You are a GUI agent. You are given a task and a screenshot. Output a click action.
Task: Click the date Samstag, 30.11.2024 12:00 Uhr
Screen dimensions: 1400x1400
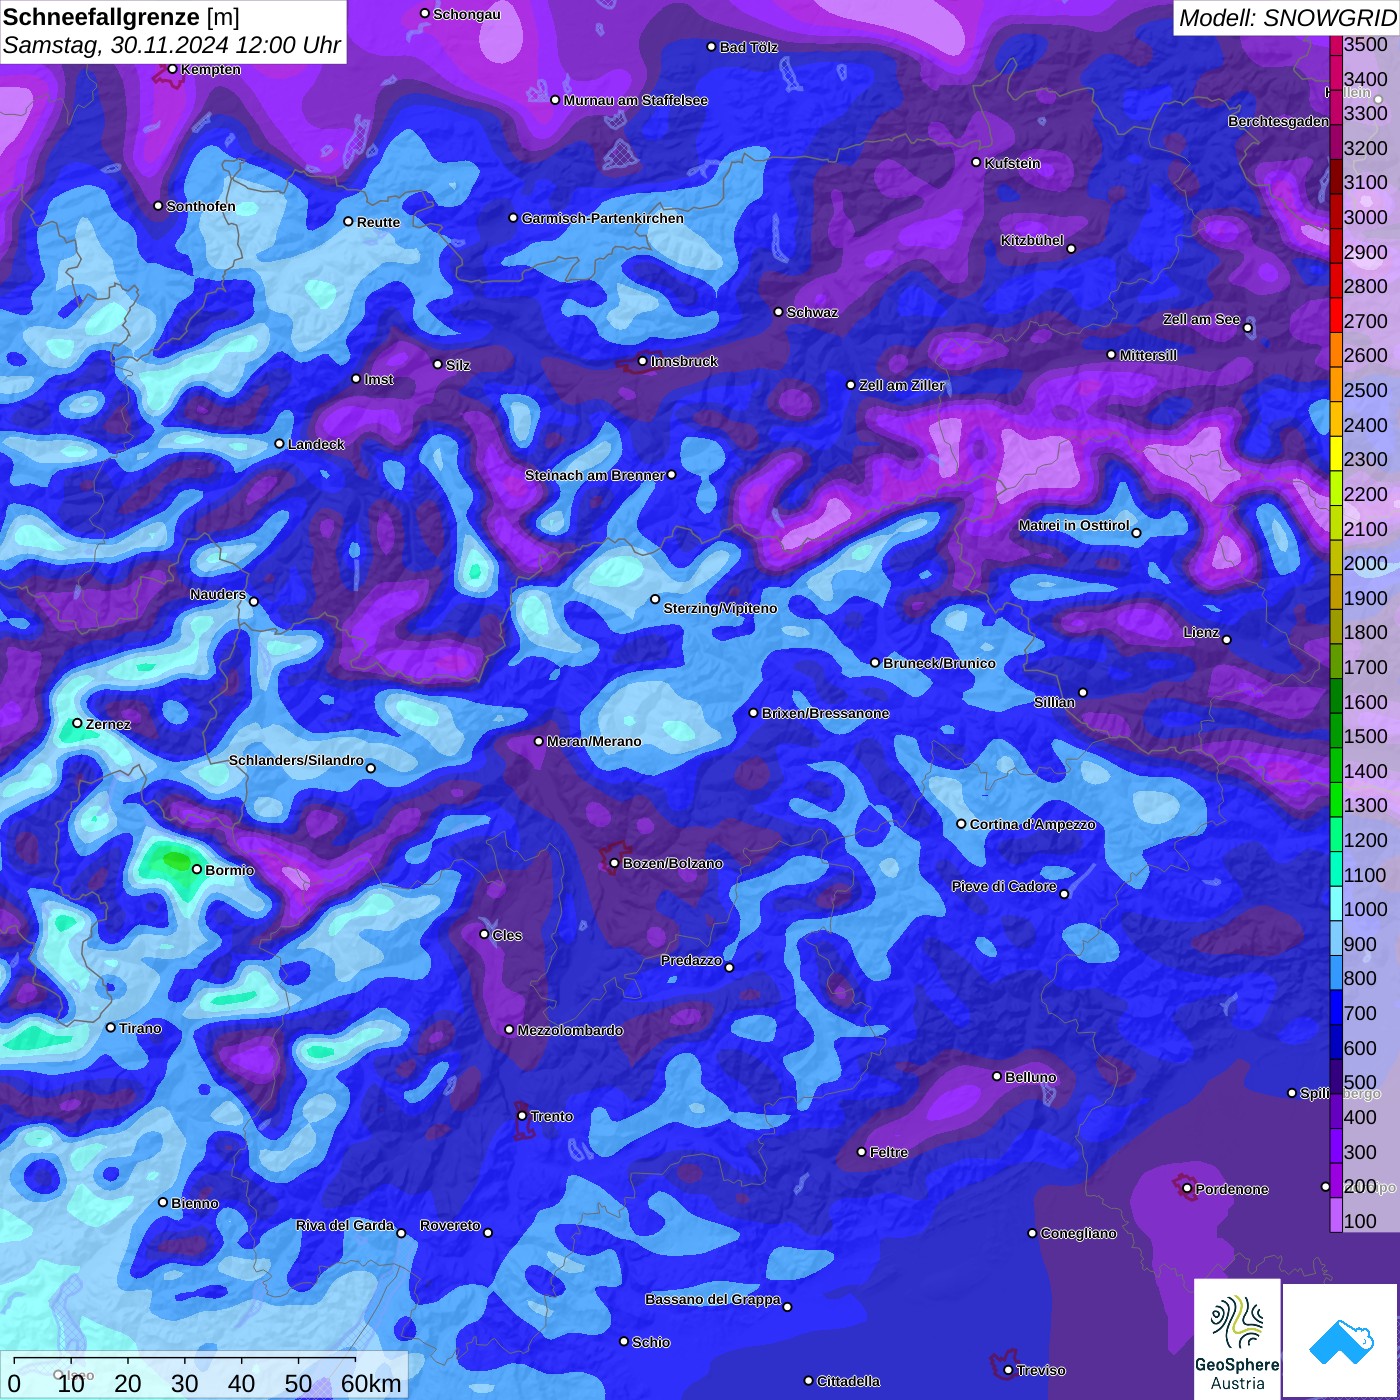click(172, 45)
